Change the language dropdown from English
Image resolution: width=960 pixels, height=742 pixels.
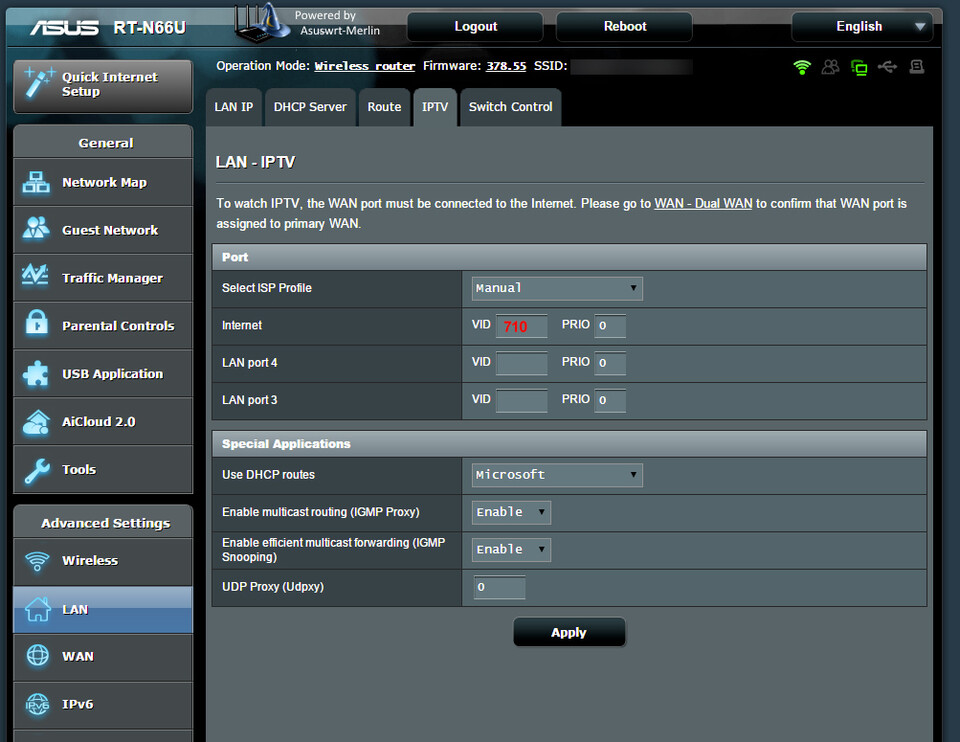pyautogui.click(x=861, y=27)
